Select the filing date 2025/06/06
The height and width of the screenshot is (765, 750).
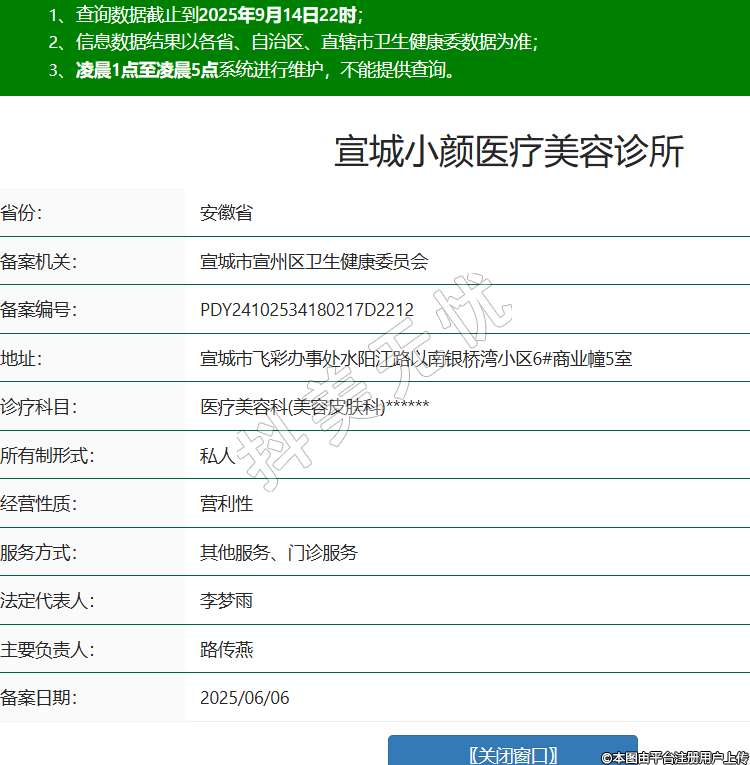[245, 698]
